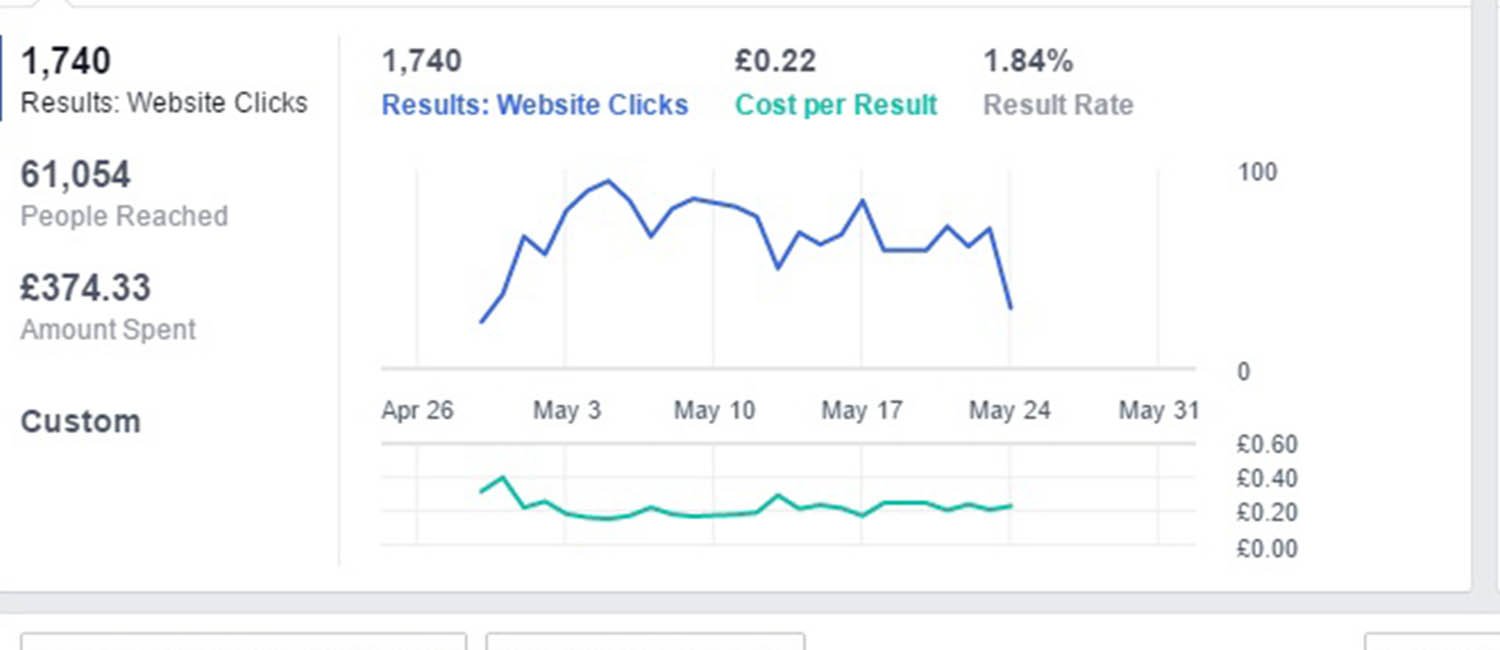Click the May 10 date label

pos(714,410)
